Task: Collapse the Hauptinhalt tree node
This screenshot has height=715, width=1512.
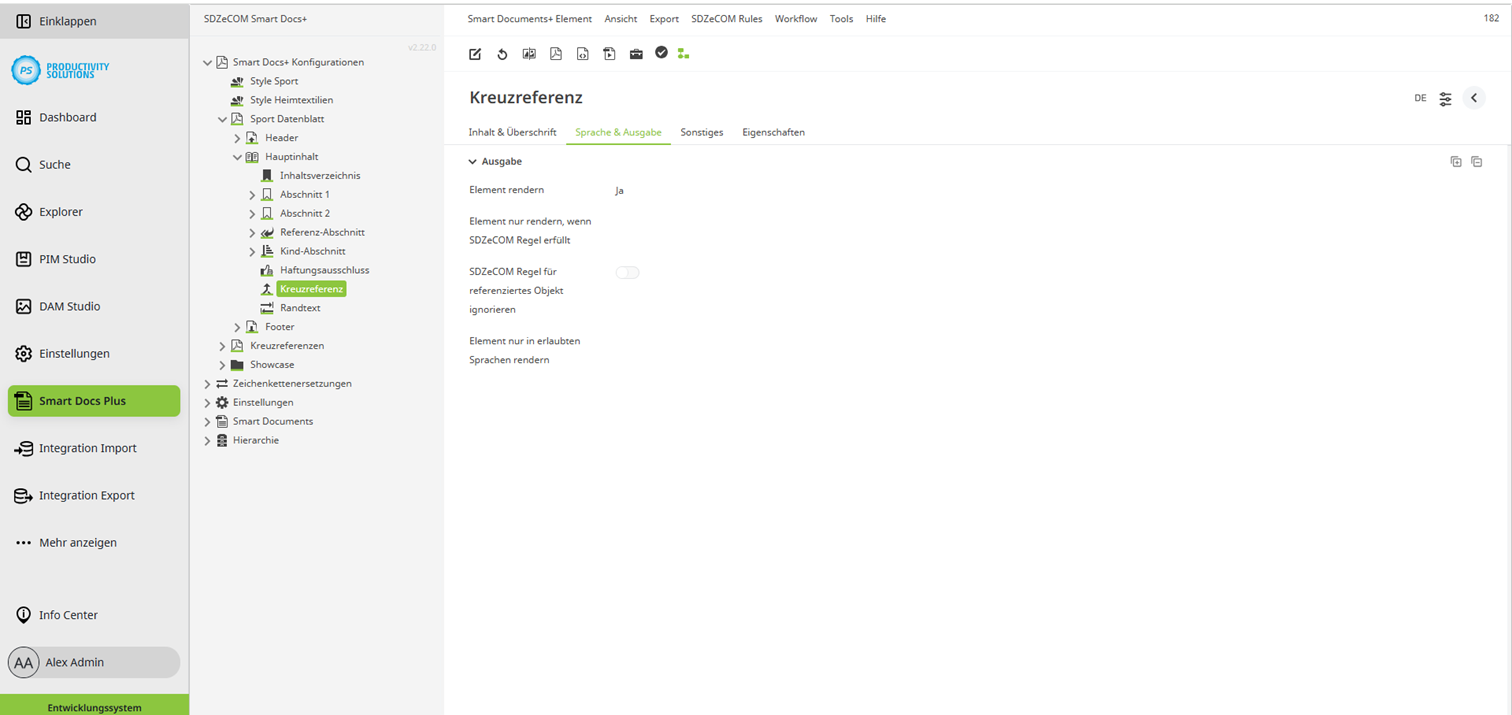Action: [x=238, y=157]
